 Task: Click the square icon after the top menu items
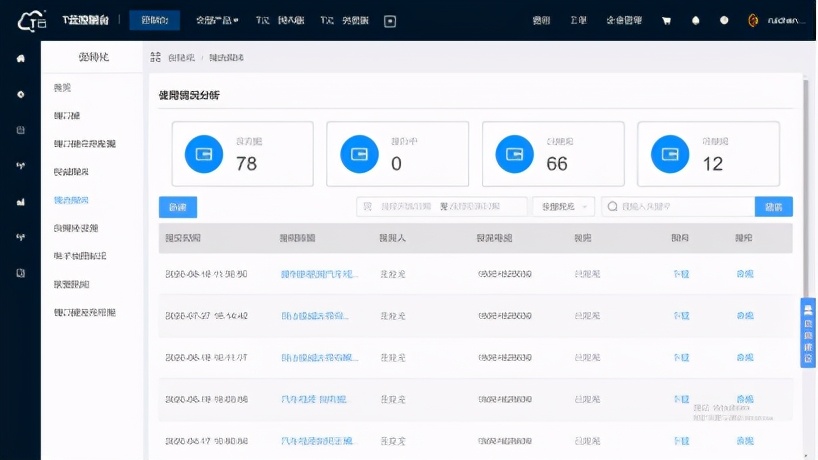[x=390, y=21]
